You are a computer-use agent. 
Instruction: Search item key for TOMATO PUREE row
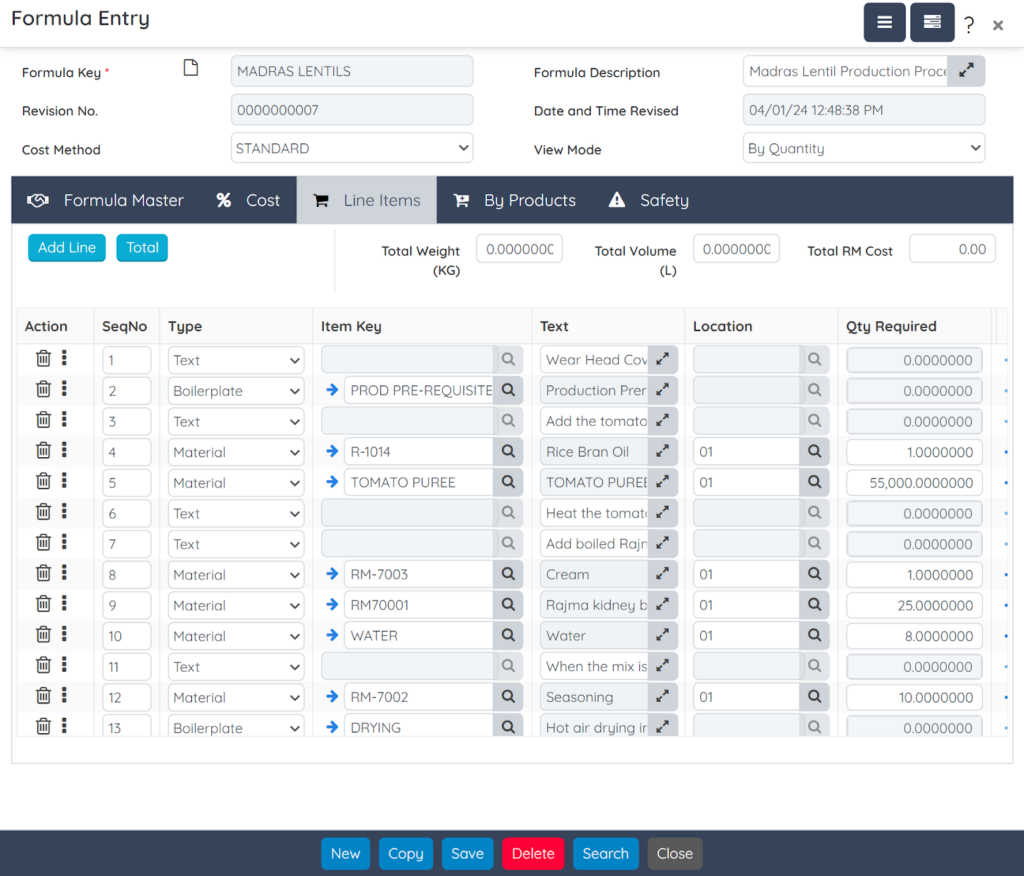508,483
